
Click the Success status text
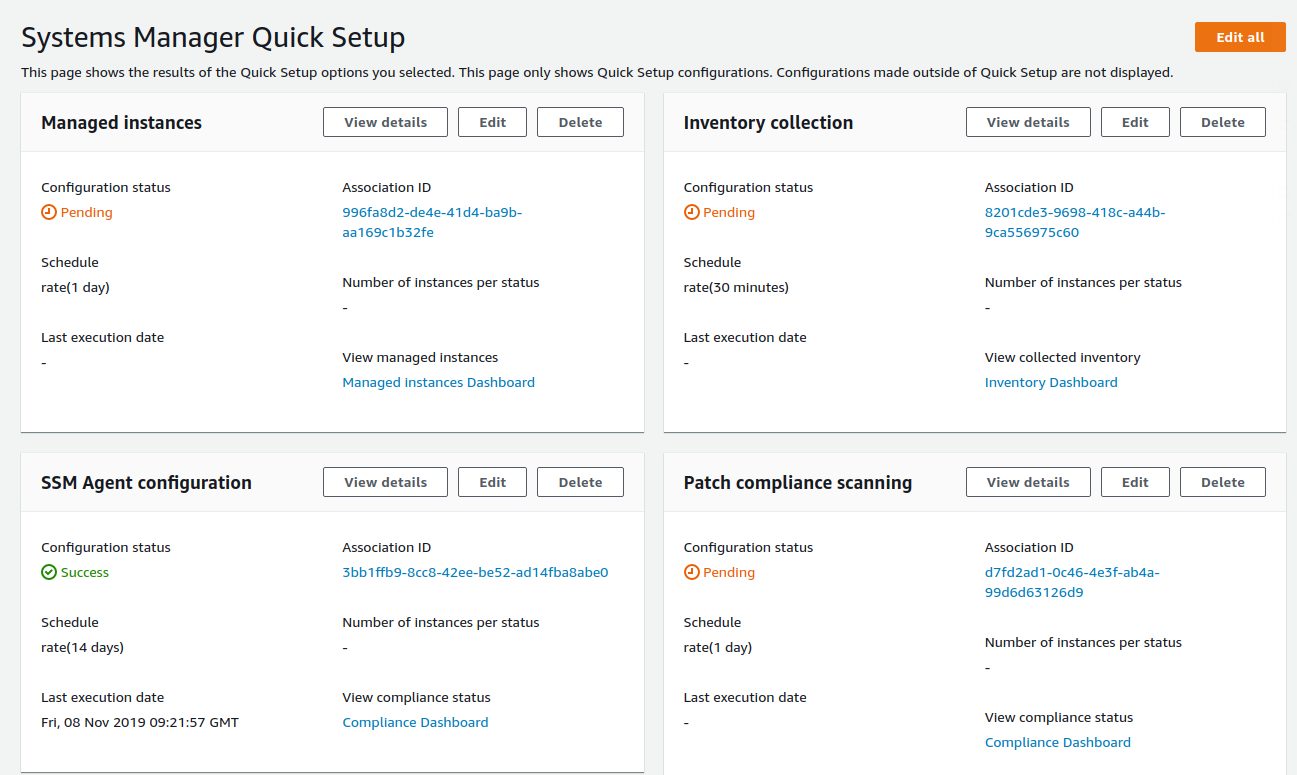(x=85, y=572)
